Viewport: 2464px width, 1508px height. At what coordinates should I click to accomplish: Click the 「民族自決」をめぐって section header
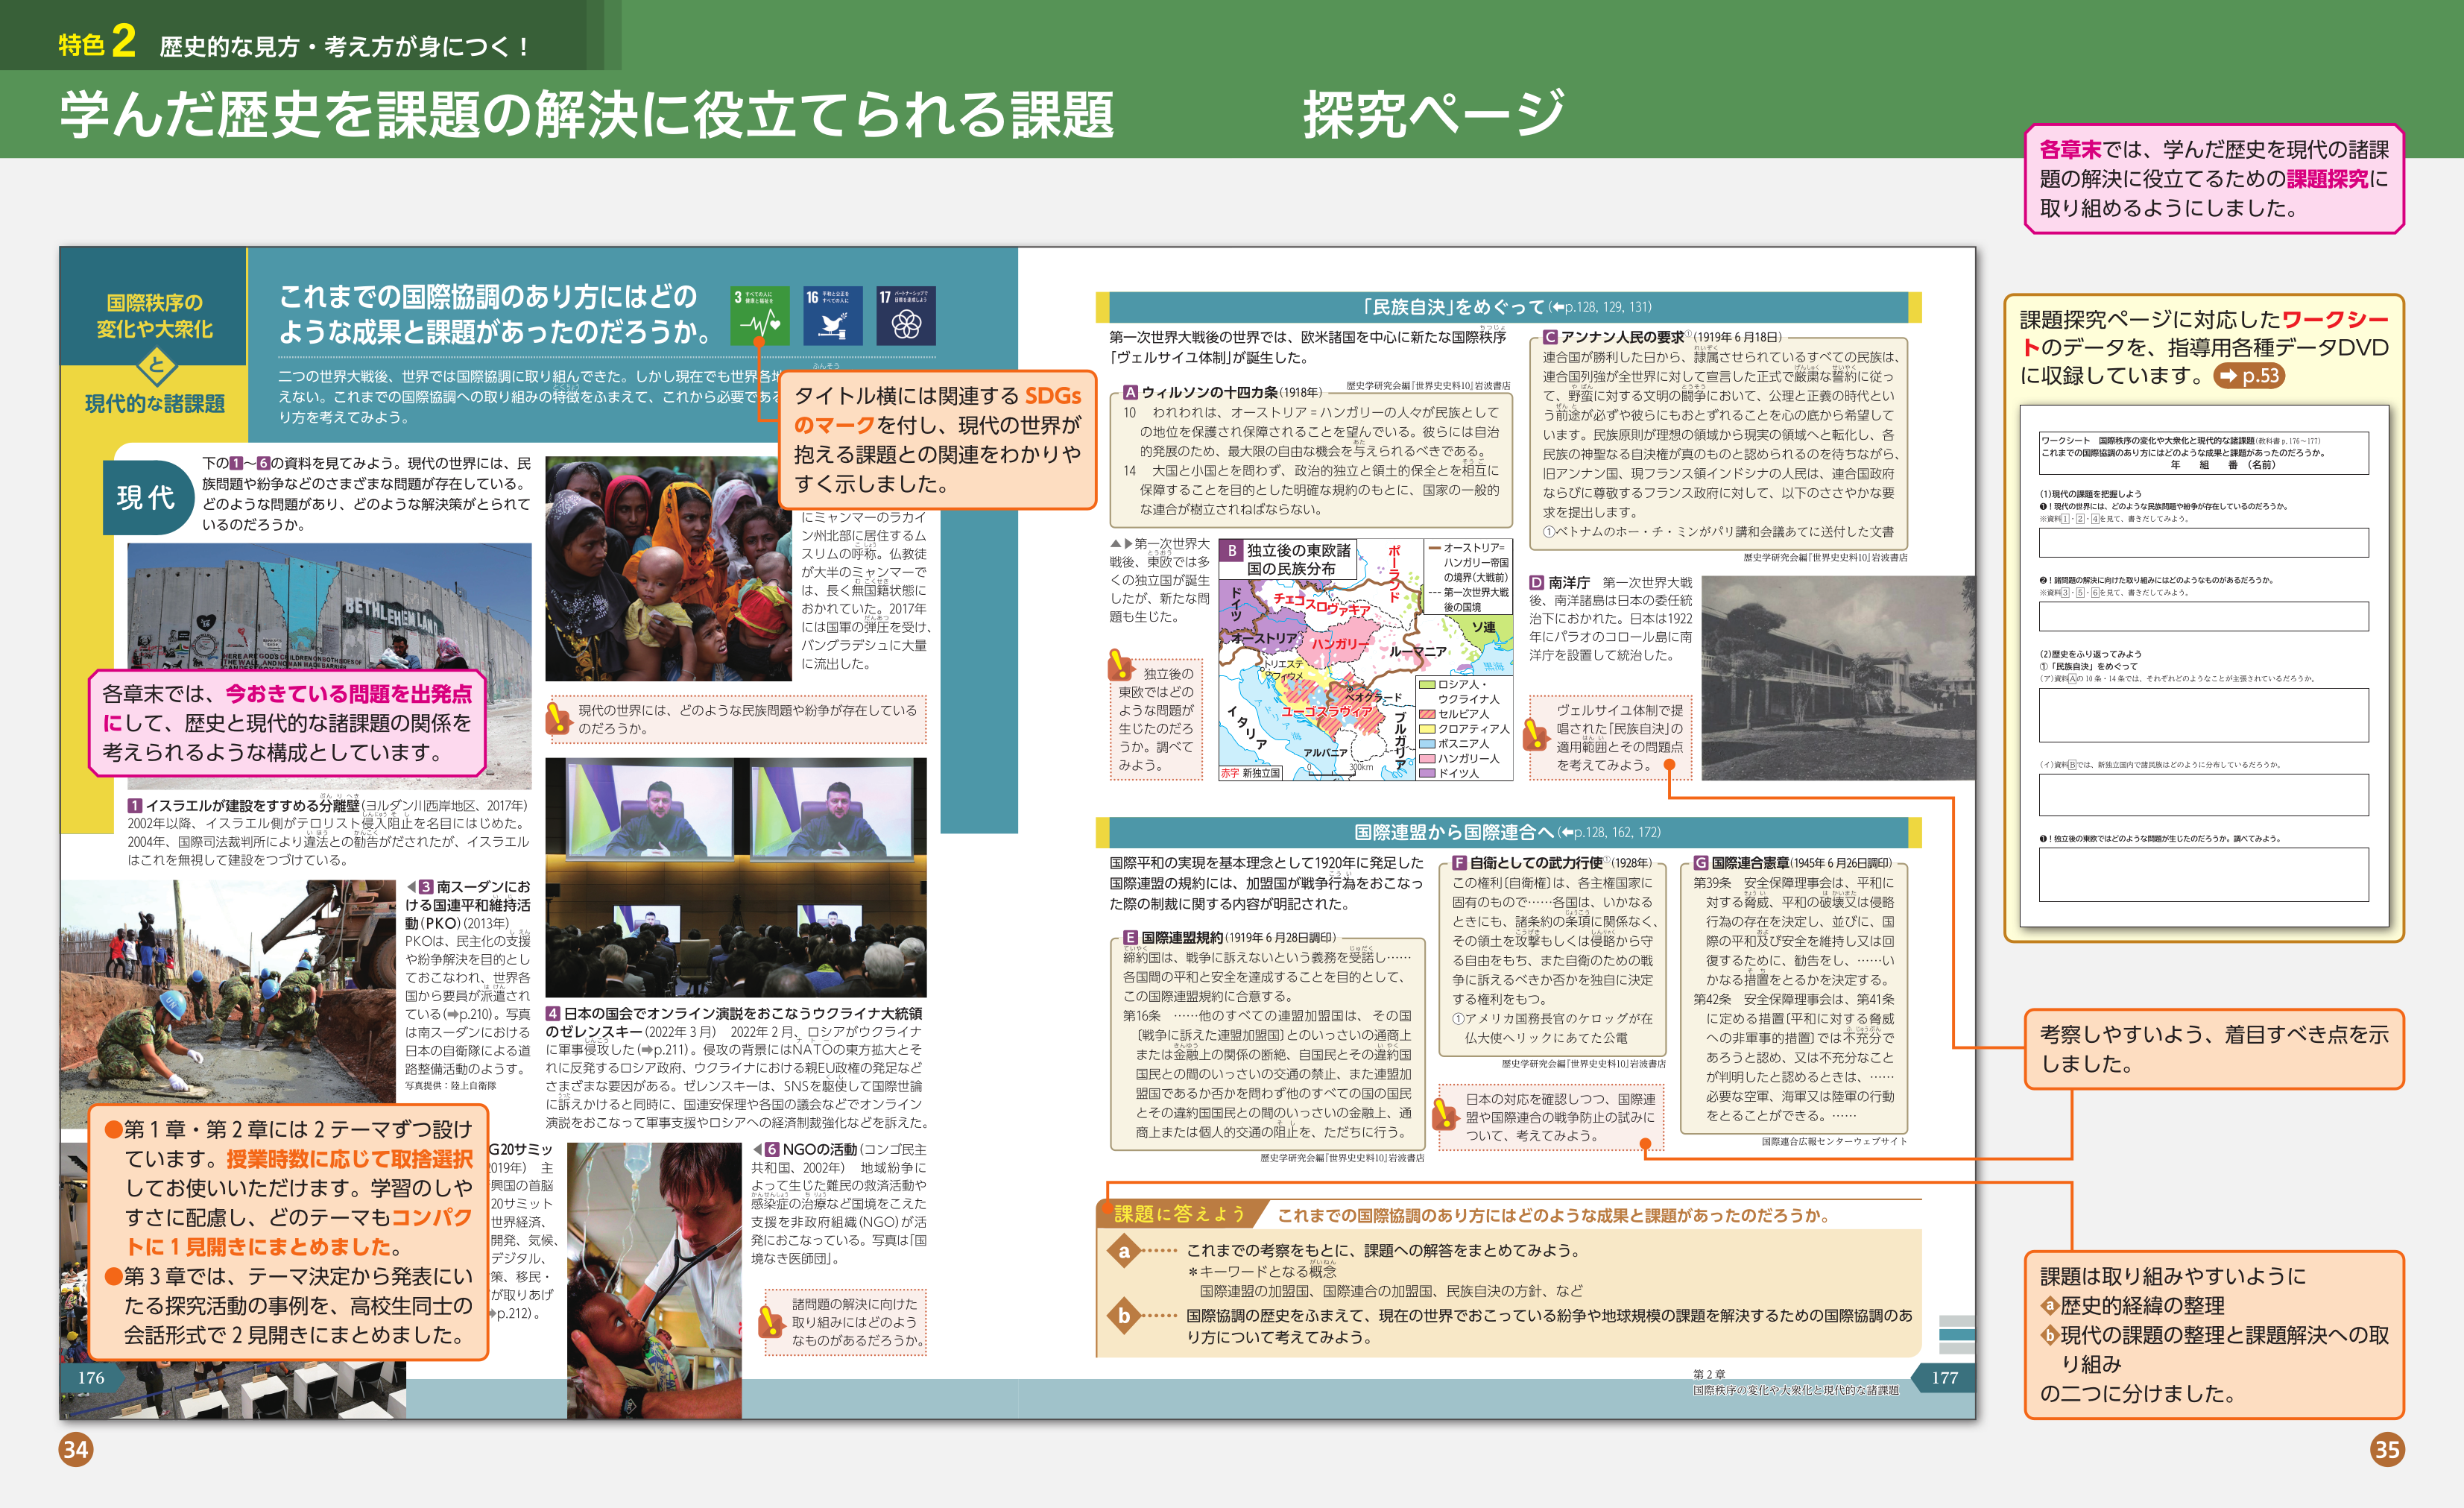(x=1508, y=307)
